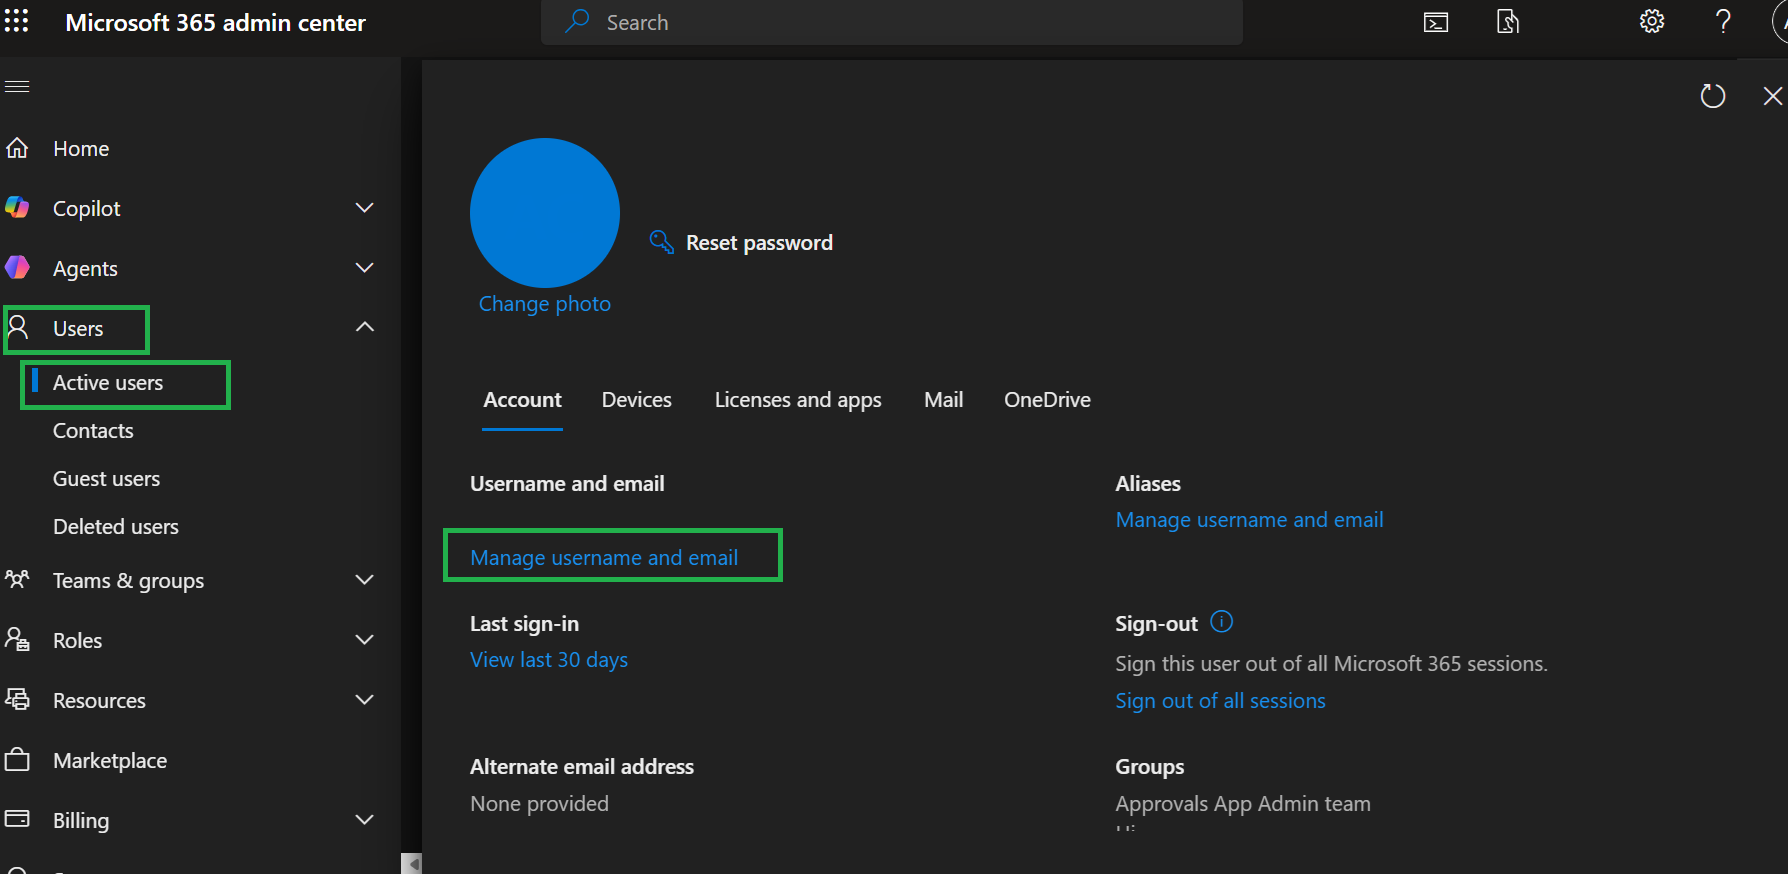
Task: Click the Resources icon in sidebar
Action: tap(17, 699)
